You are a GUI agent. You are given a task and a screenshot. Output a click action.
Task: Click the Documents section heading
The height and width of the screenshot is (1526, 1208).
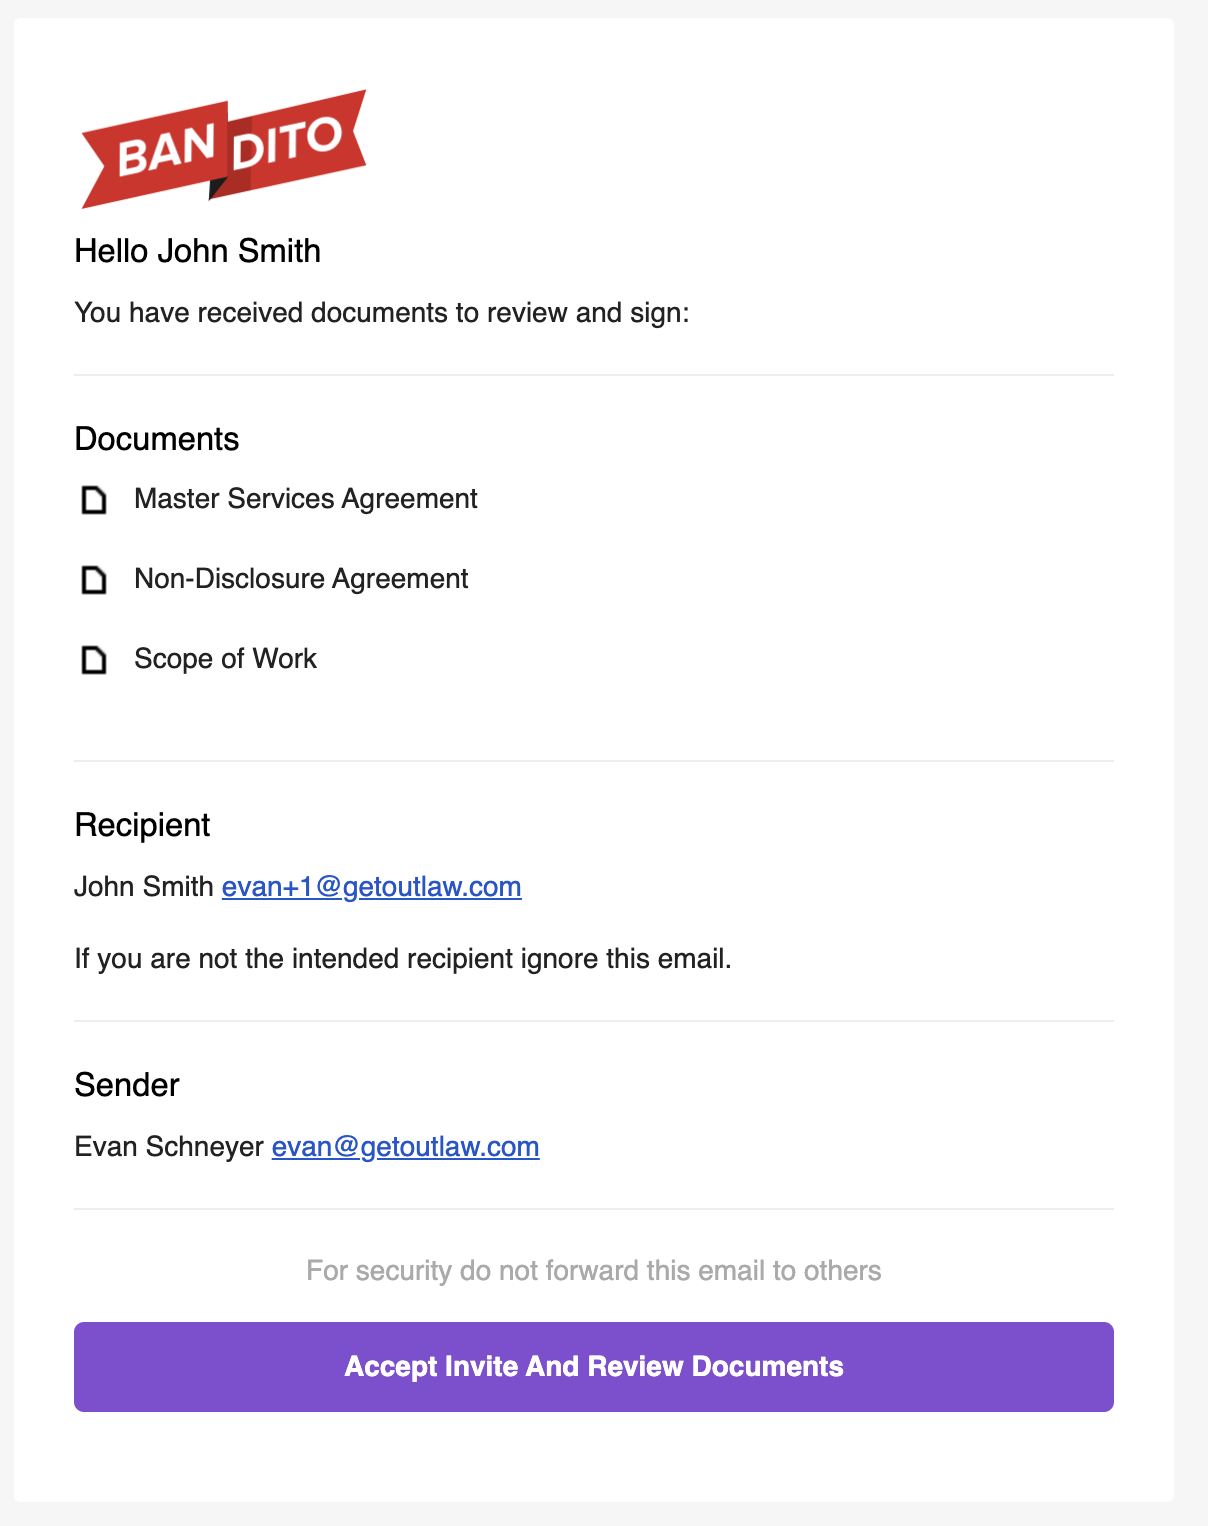[x=157, y=439]
